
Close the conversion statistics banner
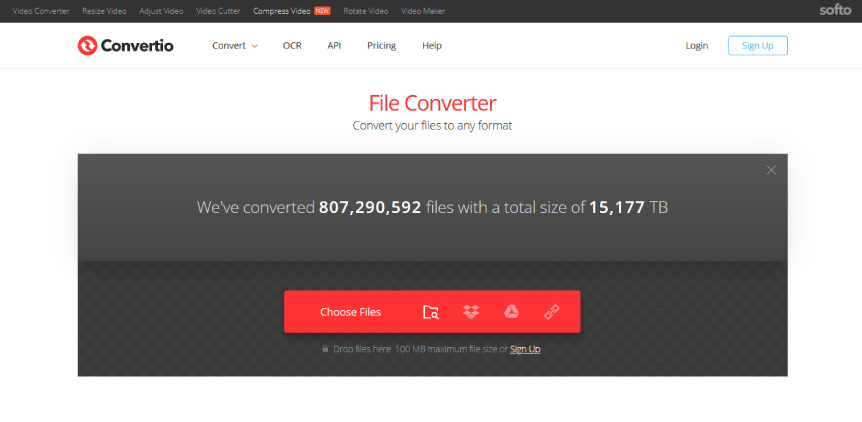771,170
